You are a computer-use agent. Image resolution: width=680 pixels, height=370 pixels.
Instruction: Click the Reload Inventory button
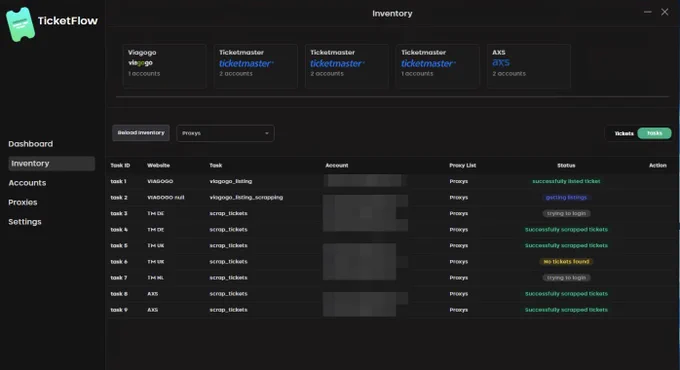pos(141,133)
